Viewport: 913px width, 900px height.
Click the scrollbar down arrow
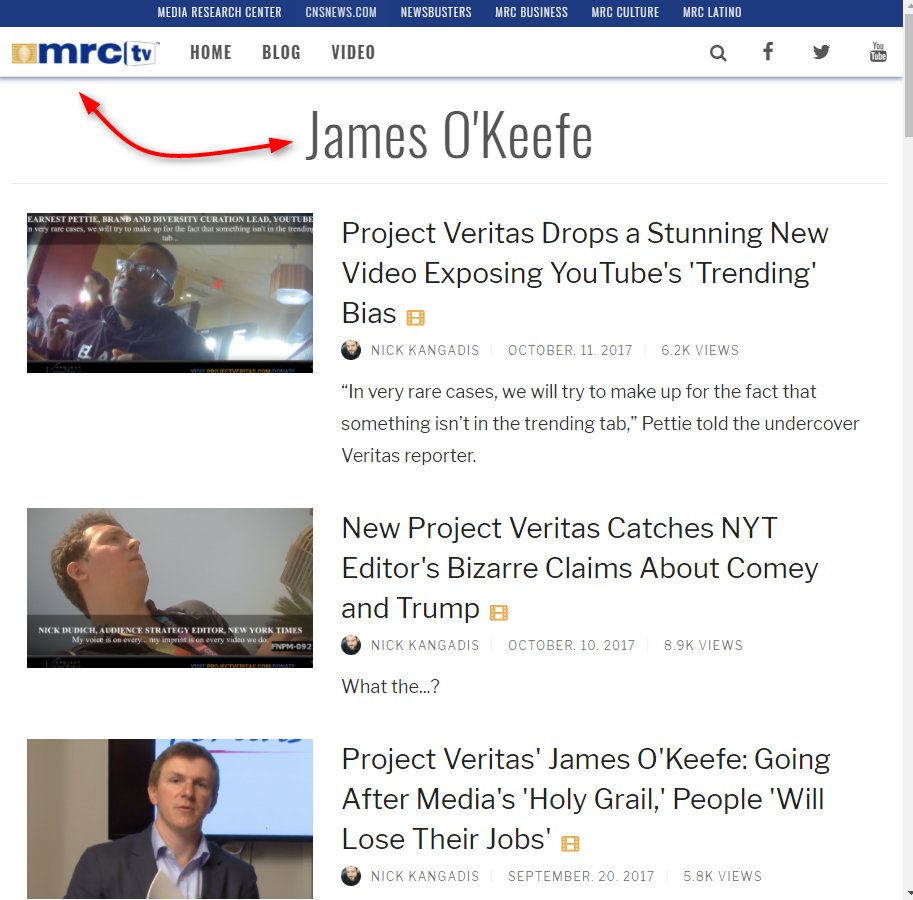tap(908, 894)
